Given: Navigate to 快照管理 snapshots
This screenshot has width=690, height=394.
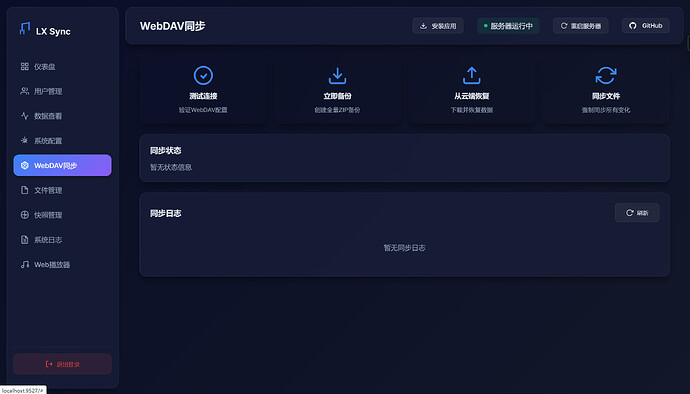Looking at the screenshot, I should coord(62,215).
